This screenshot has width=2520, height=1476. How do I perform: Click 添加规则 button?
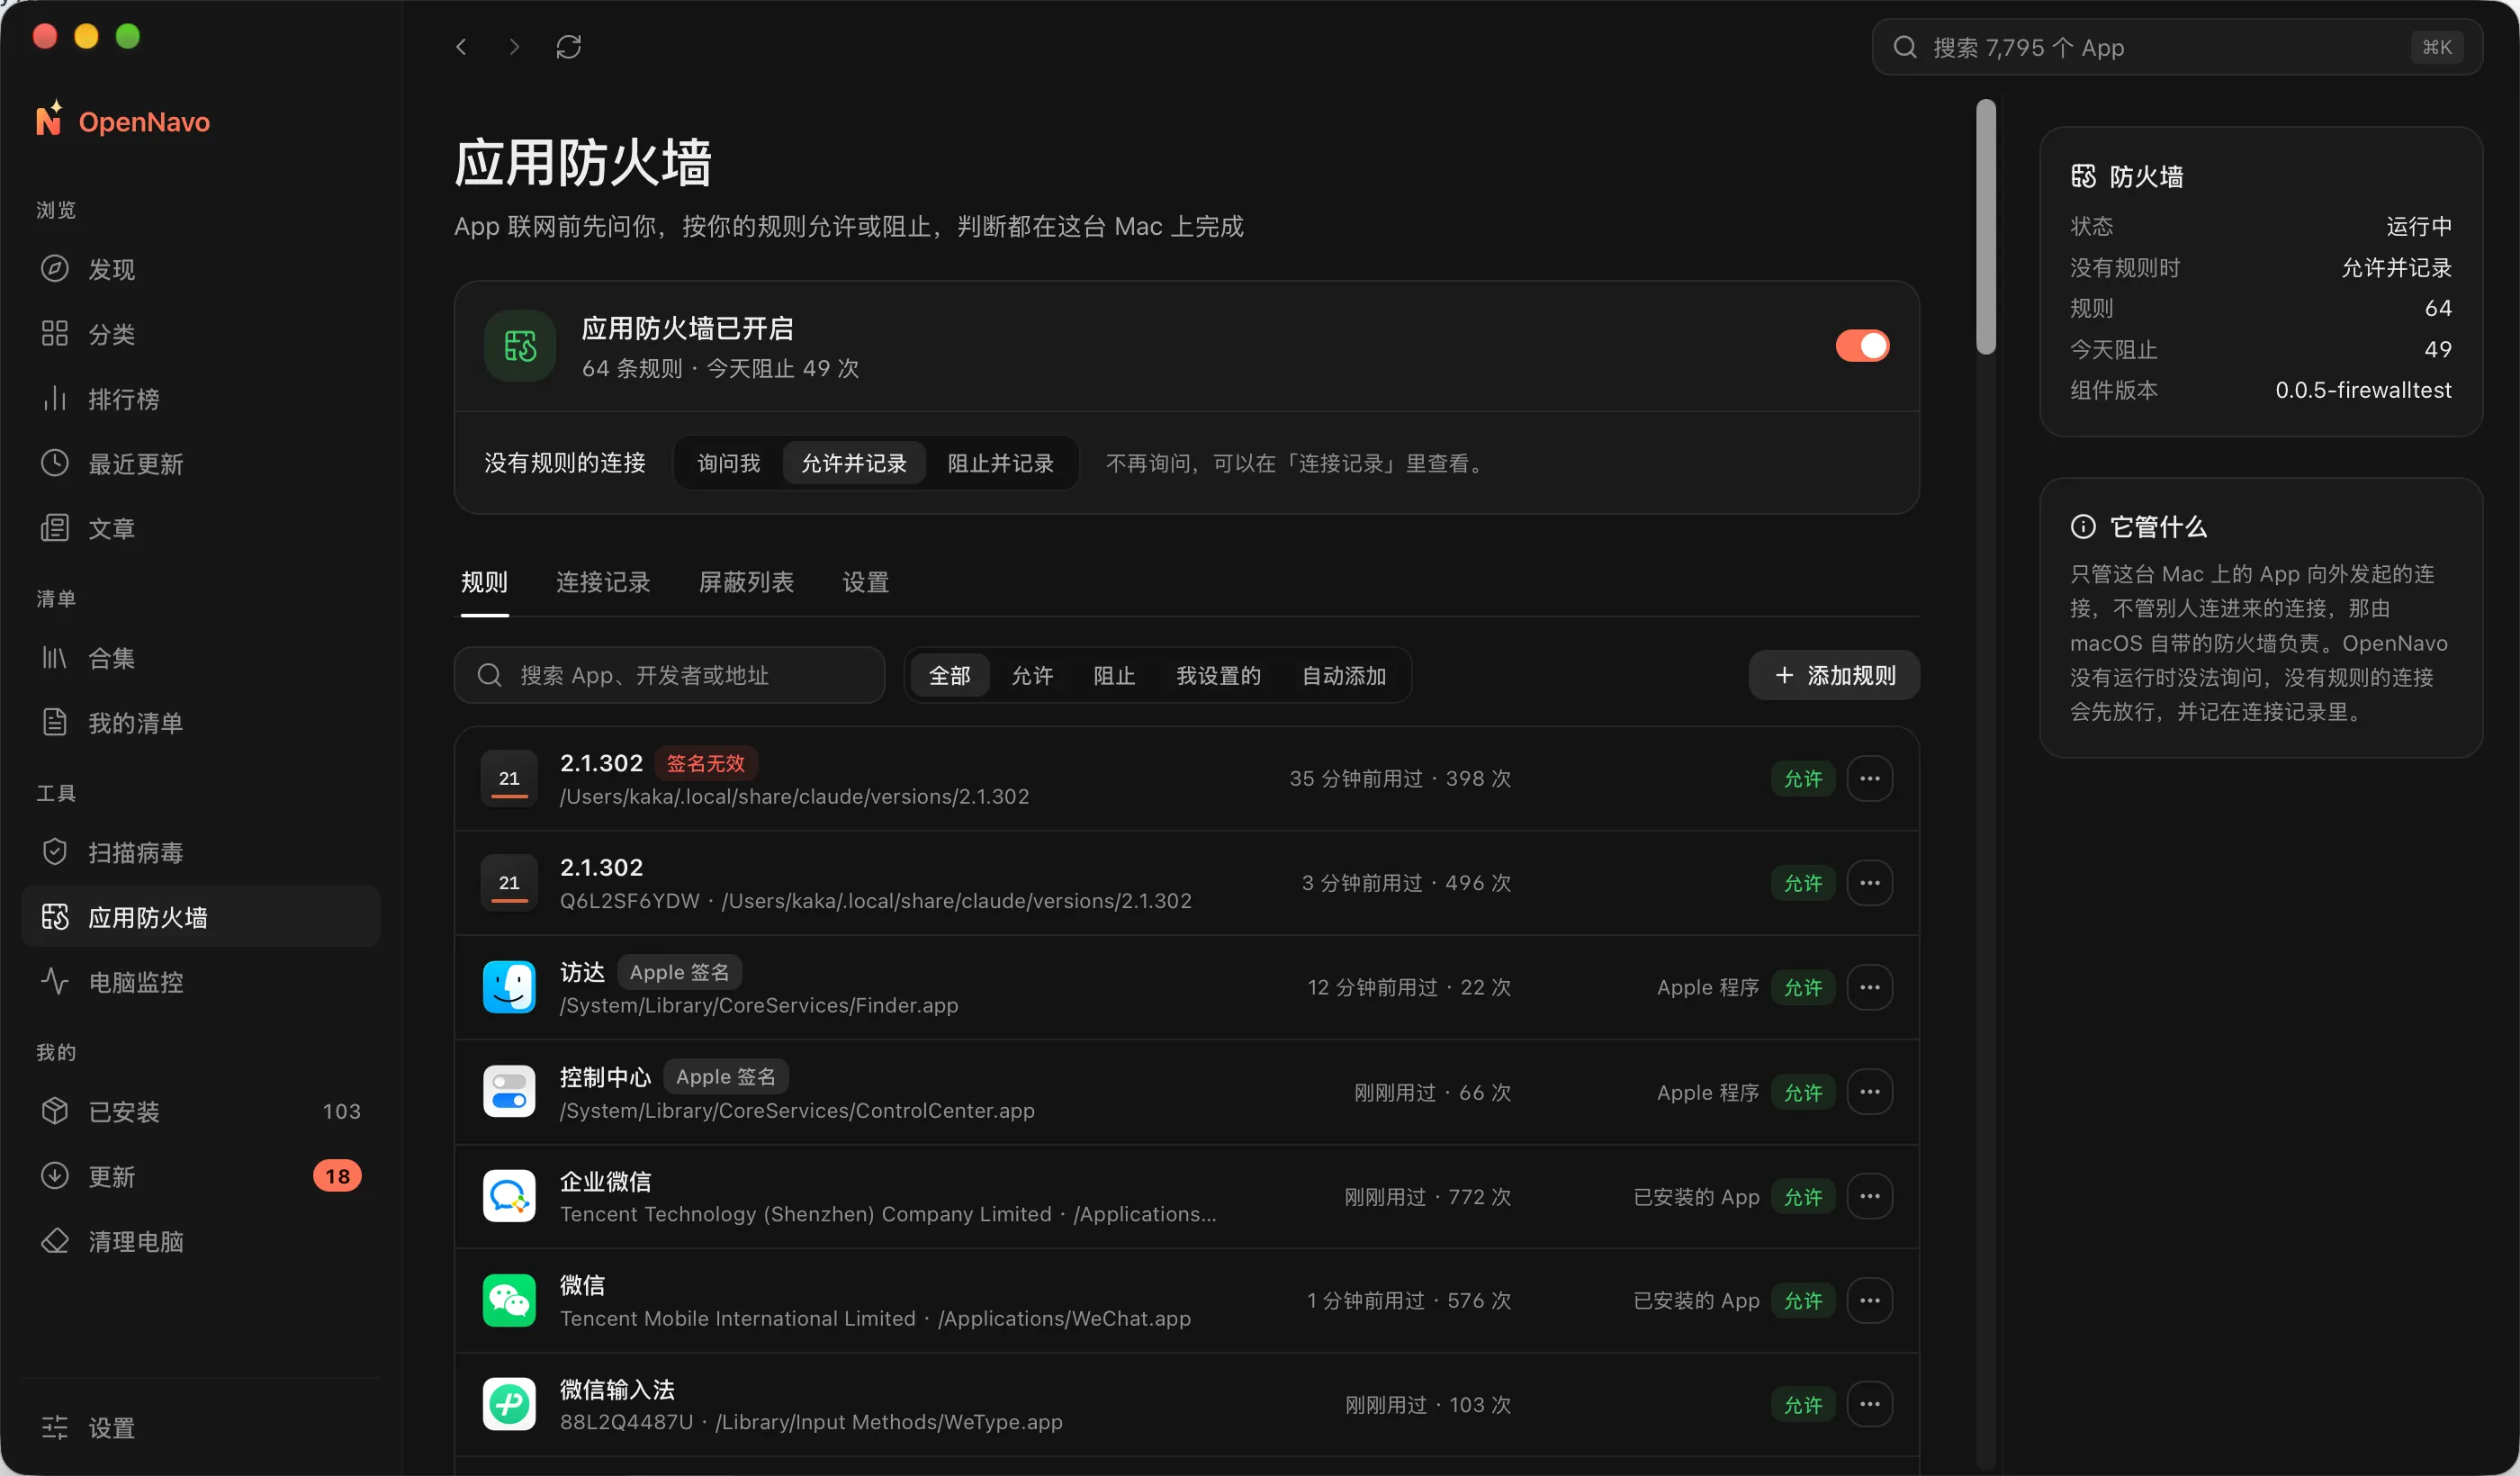1834,675
